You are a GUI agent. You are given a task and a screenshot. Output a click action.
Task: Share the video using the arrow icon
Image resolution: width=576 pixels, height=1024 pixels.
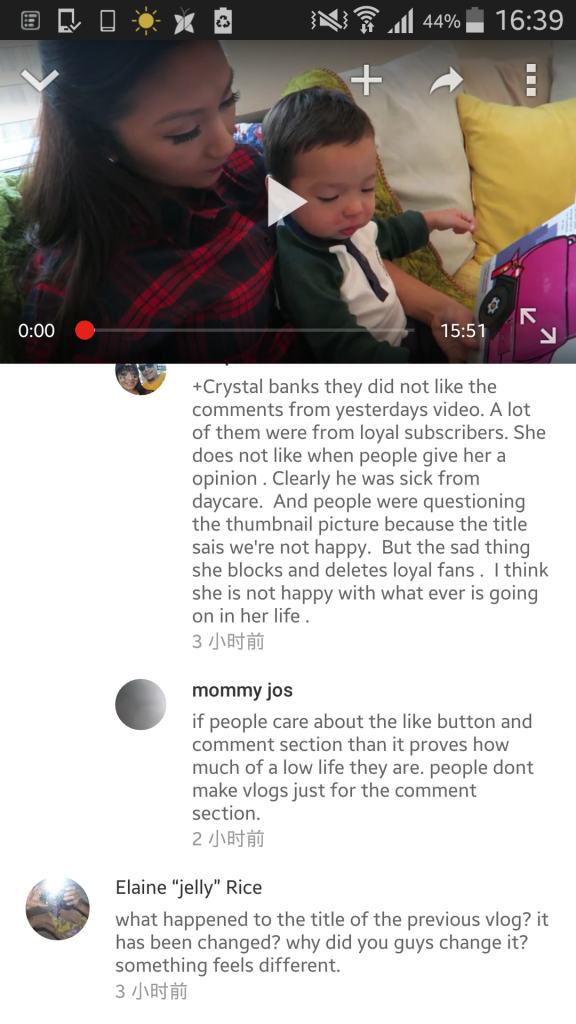pos(447,80)
